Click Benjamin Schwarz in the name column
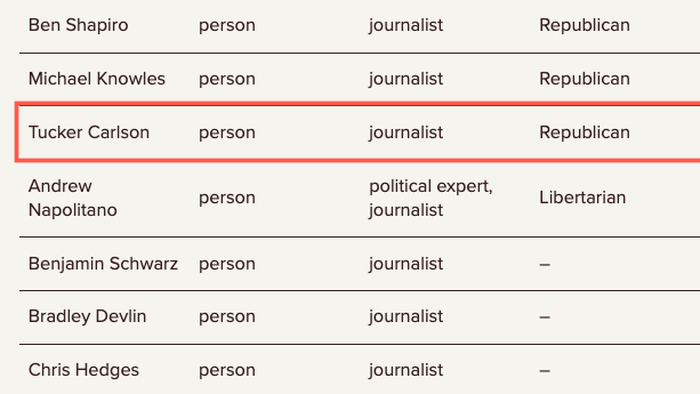Screen dimensions: 700x394 pyautogui.click(x=103, y=264)
